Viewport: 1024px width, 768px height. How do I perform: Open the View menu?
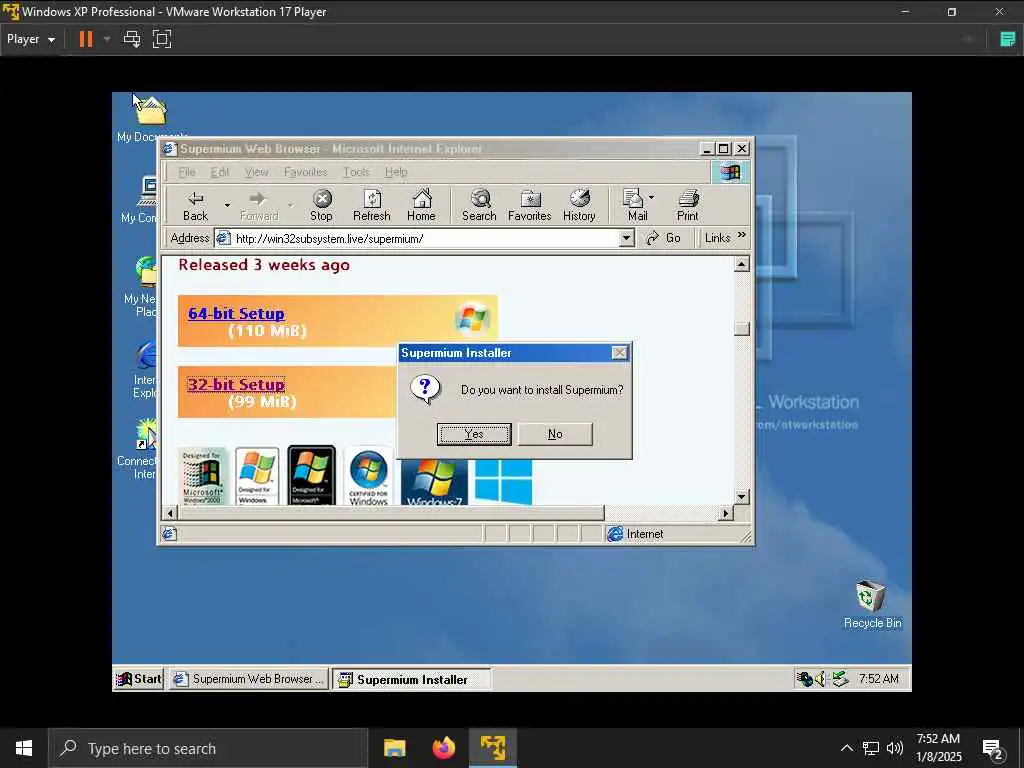pyautogui.click(x=257, y=172)
